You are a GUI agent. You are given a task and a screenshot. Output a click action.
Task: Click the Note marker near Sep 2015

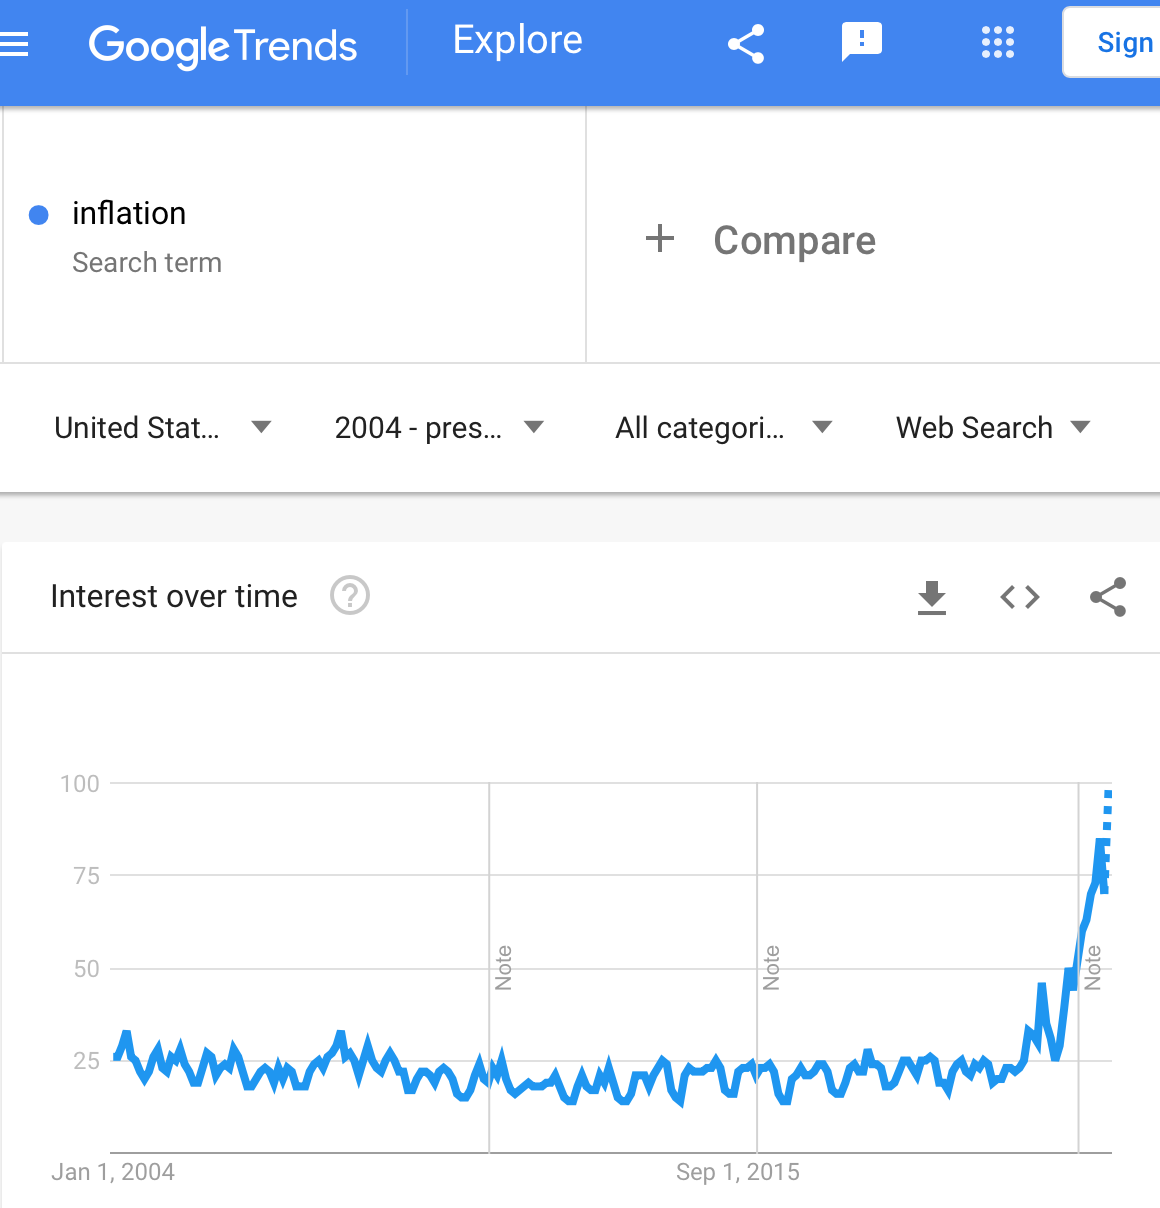771,967
